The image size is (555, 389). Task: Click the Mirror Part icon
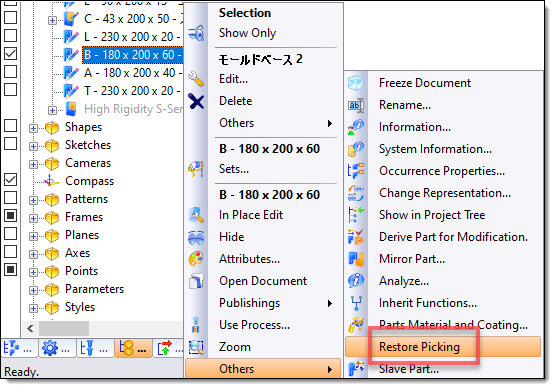[356, 259]
